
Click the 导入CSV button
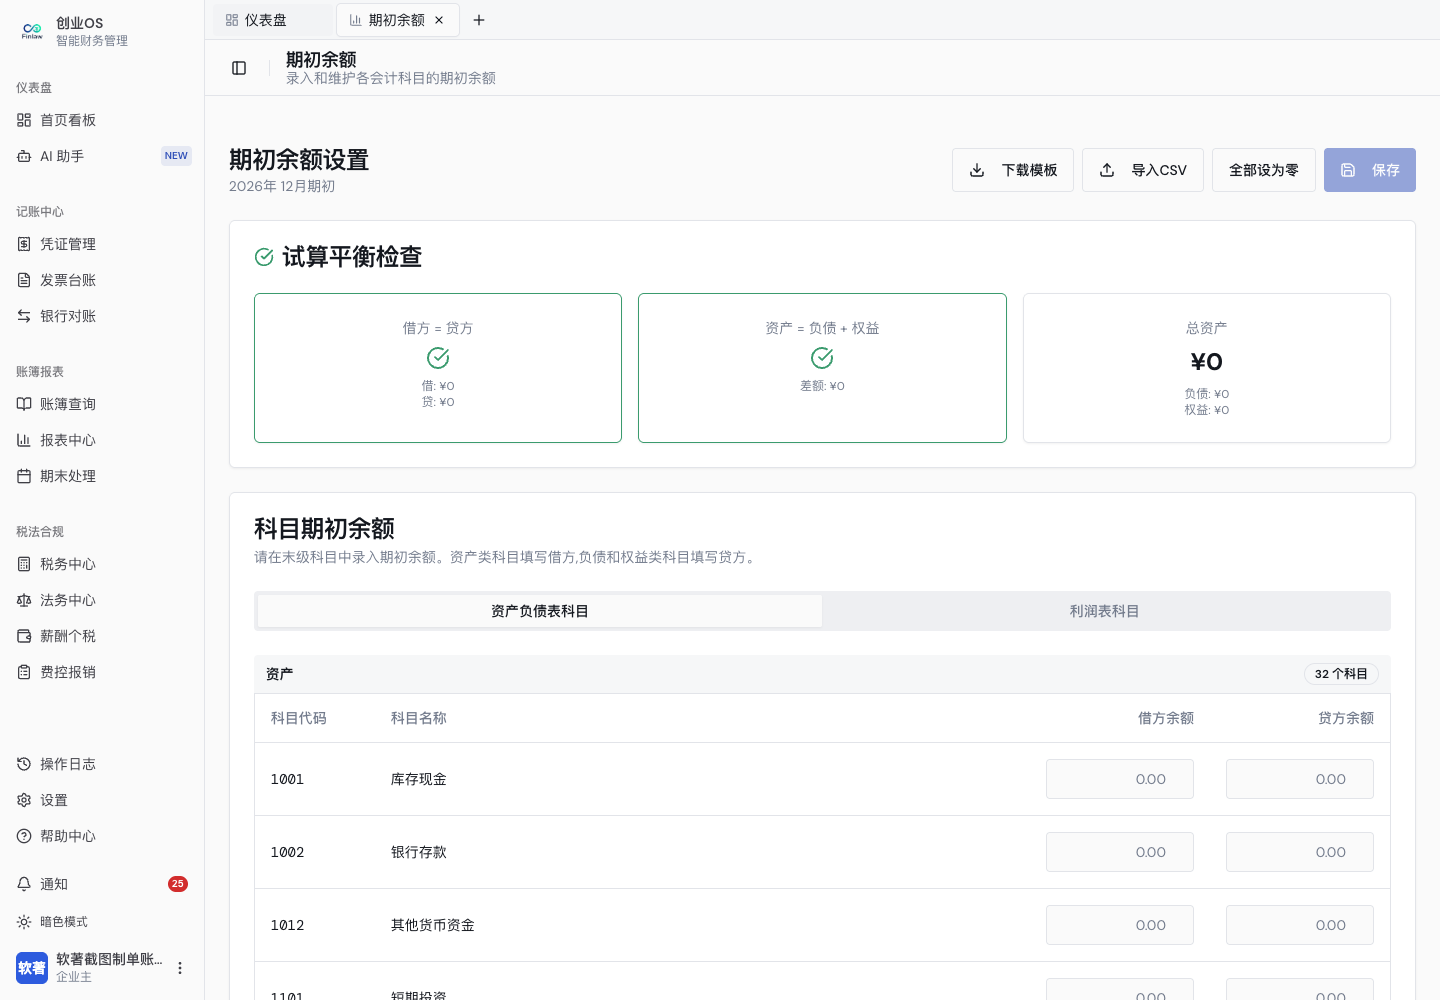[x=1143, y=170]
